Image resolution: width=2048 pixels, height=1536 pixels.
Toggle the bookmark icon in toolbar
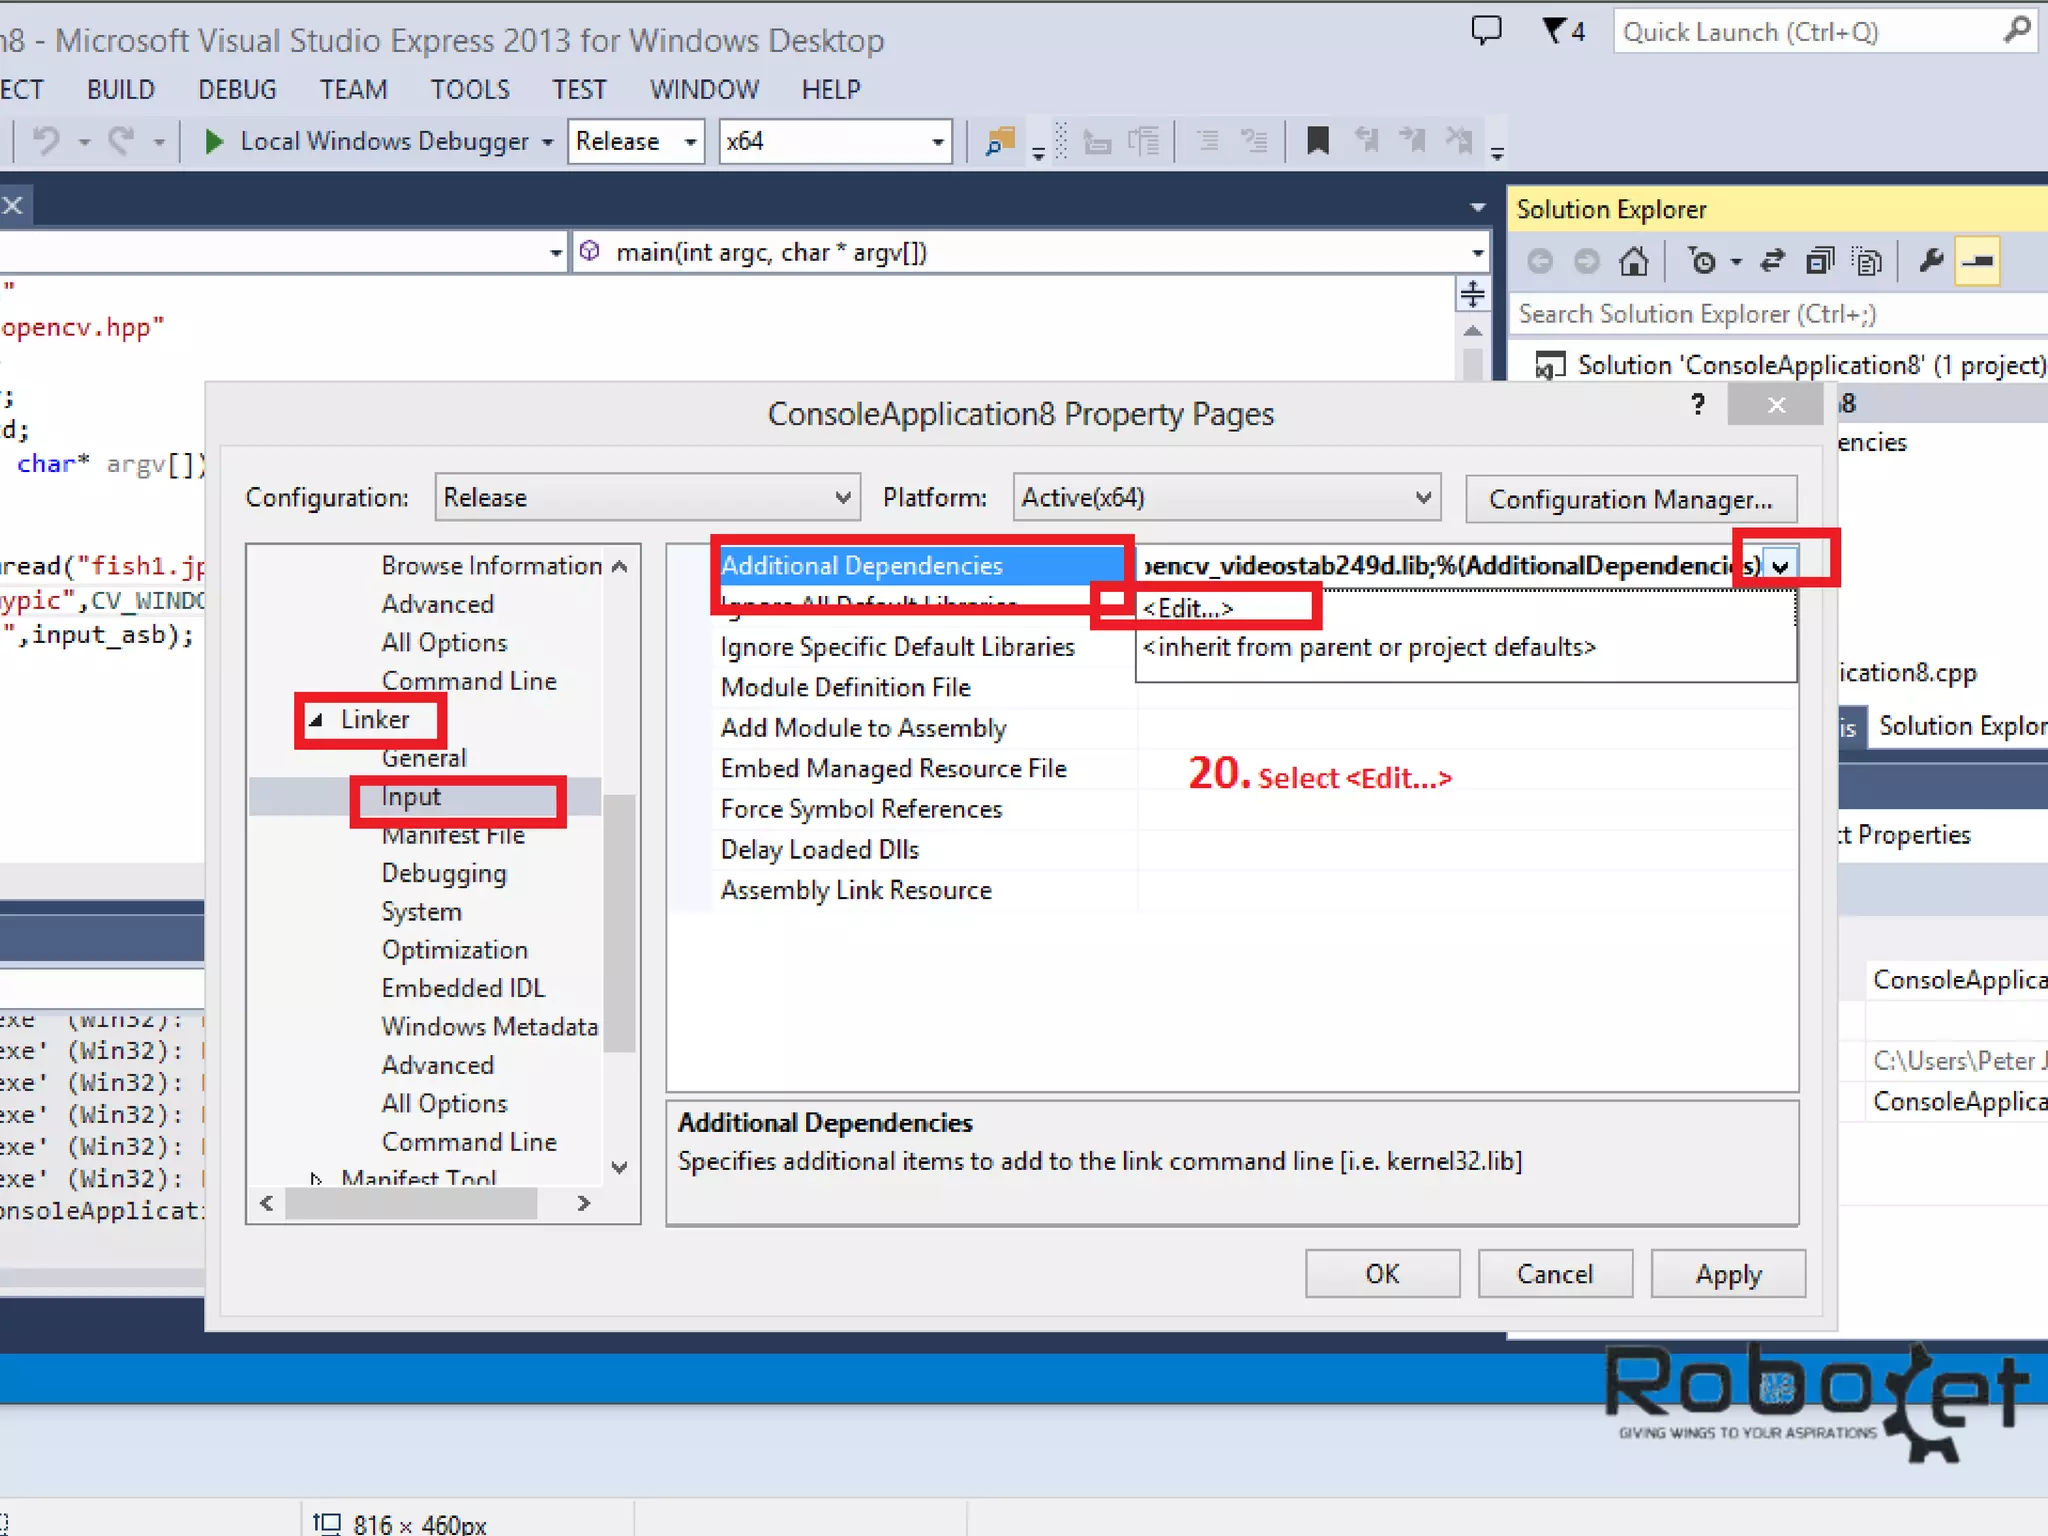click(x=1317, y=141)
